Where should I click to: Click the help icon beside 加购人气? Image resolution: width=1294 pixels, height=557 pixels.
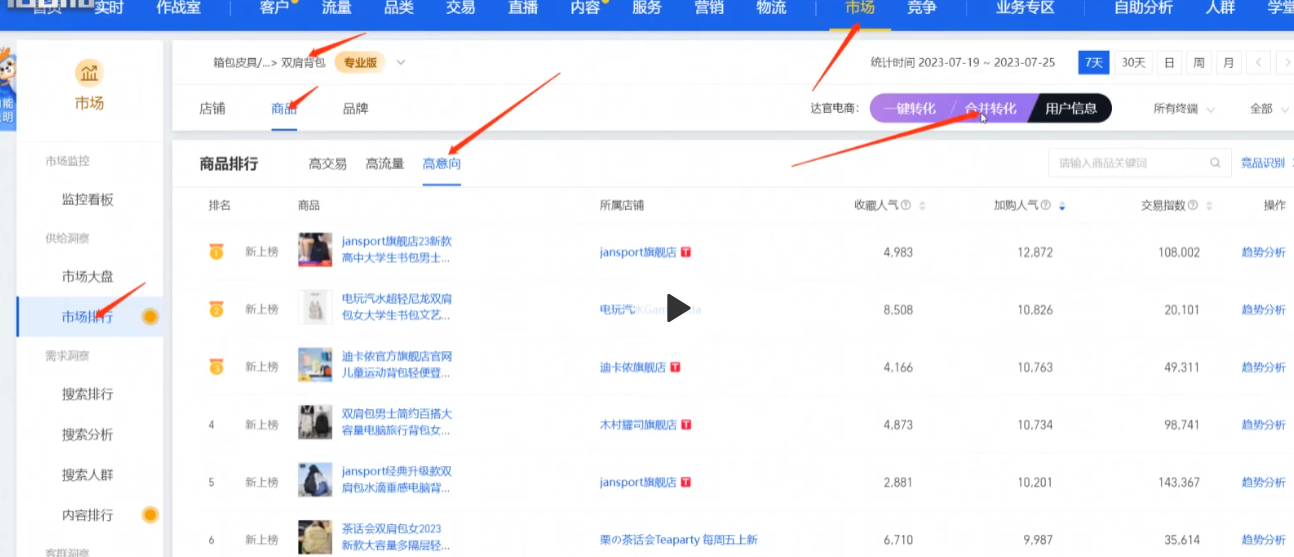[x=1045, y=205]
